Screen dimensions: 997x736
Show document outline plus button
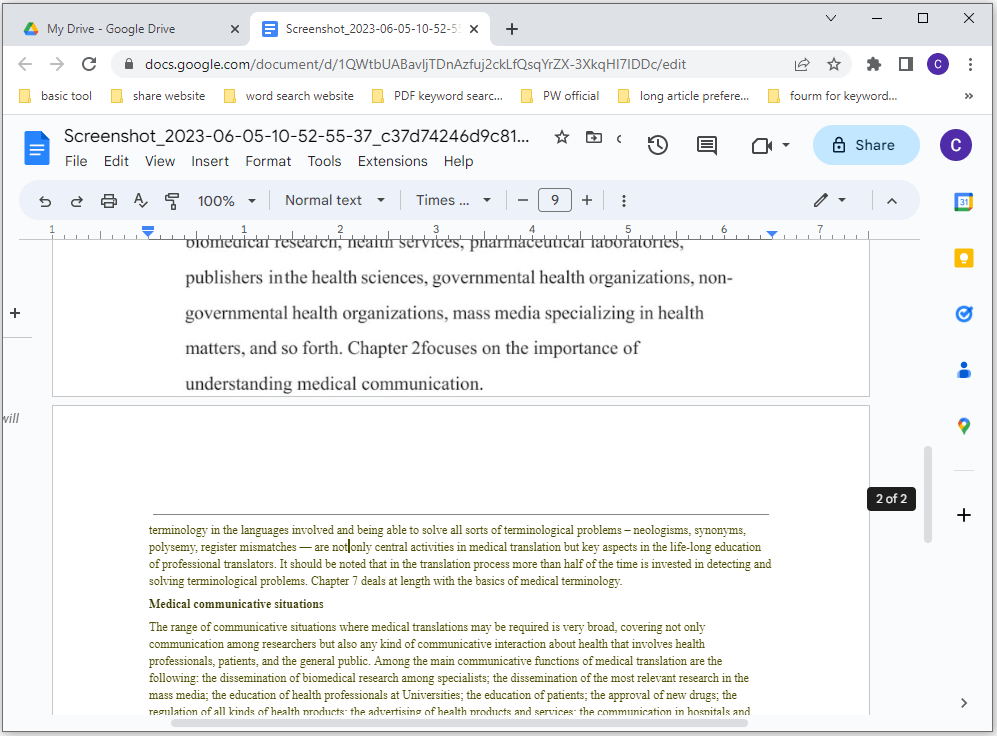pyautogui.click(x=15, y=313)
